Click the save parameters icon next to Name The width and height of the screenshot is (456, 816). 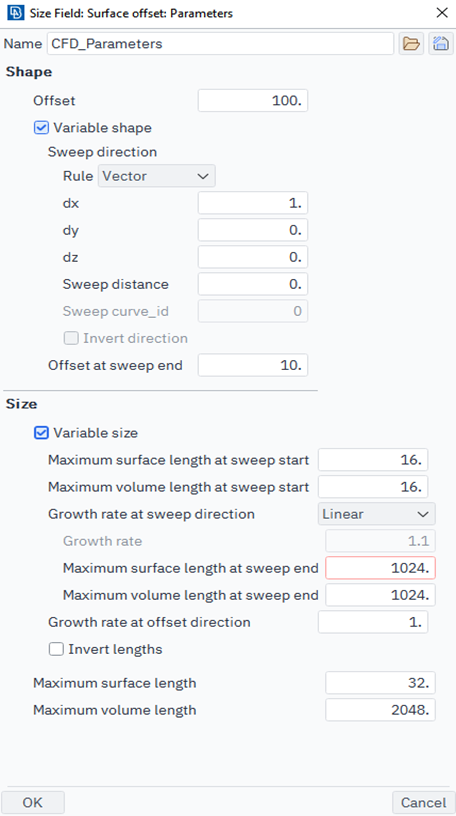coord(441,44)
